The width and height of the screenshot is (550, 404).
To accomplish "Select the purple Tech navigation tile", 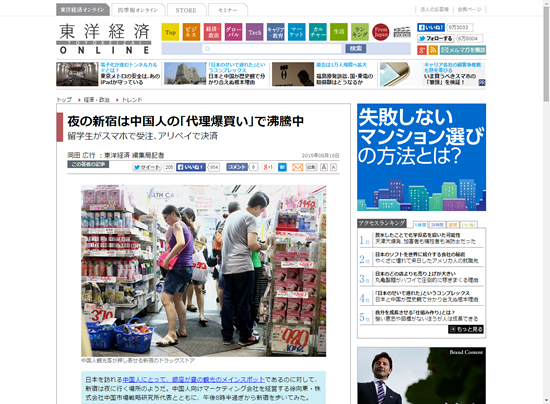I will pyautogui.click(x=255, y=32).
